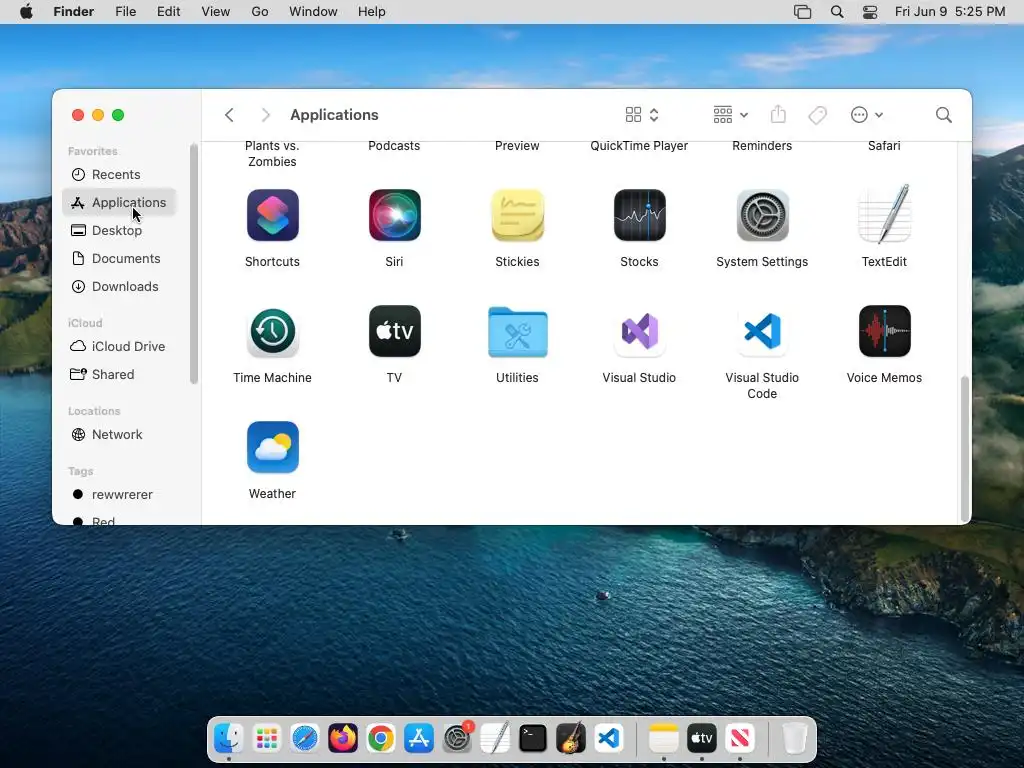Screen dimensions: 1024x768
Task: Select the Stickies app icon
Action: coord(517,216)
